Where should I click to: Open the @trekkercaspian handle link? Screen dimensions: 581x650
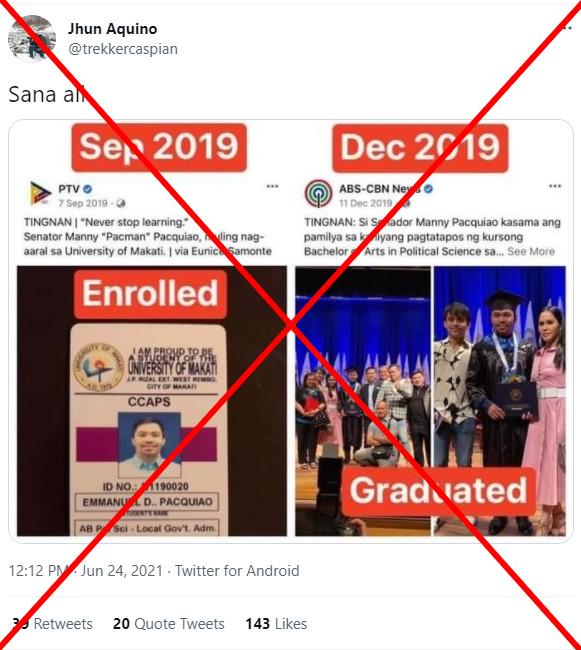pyautogui.click(x=123, y=49)
